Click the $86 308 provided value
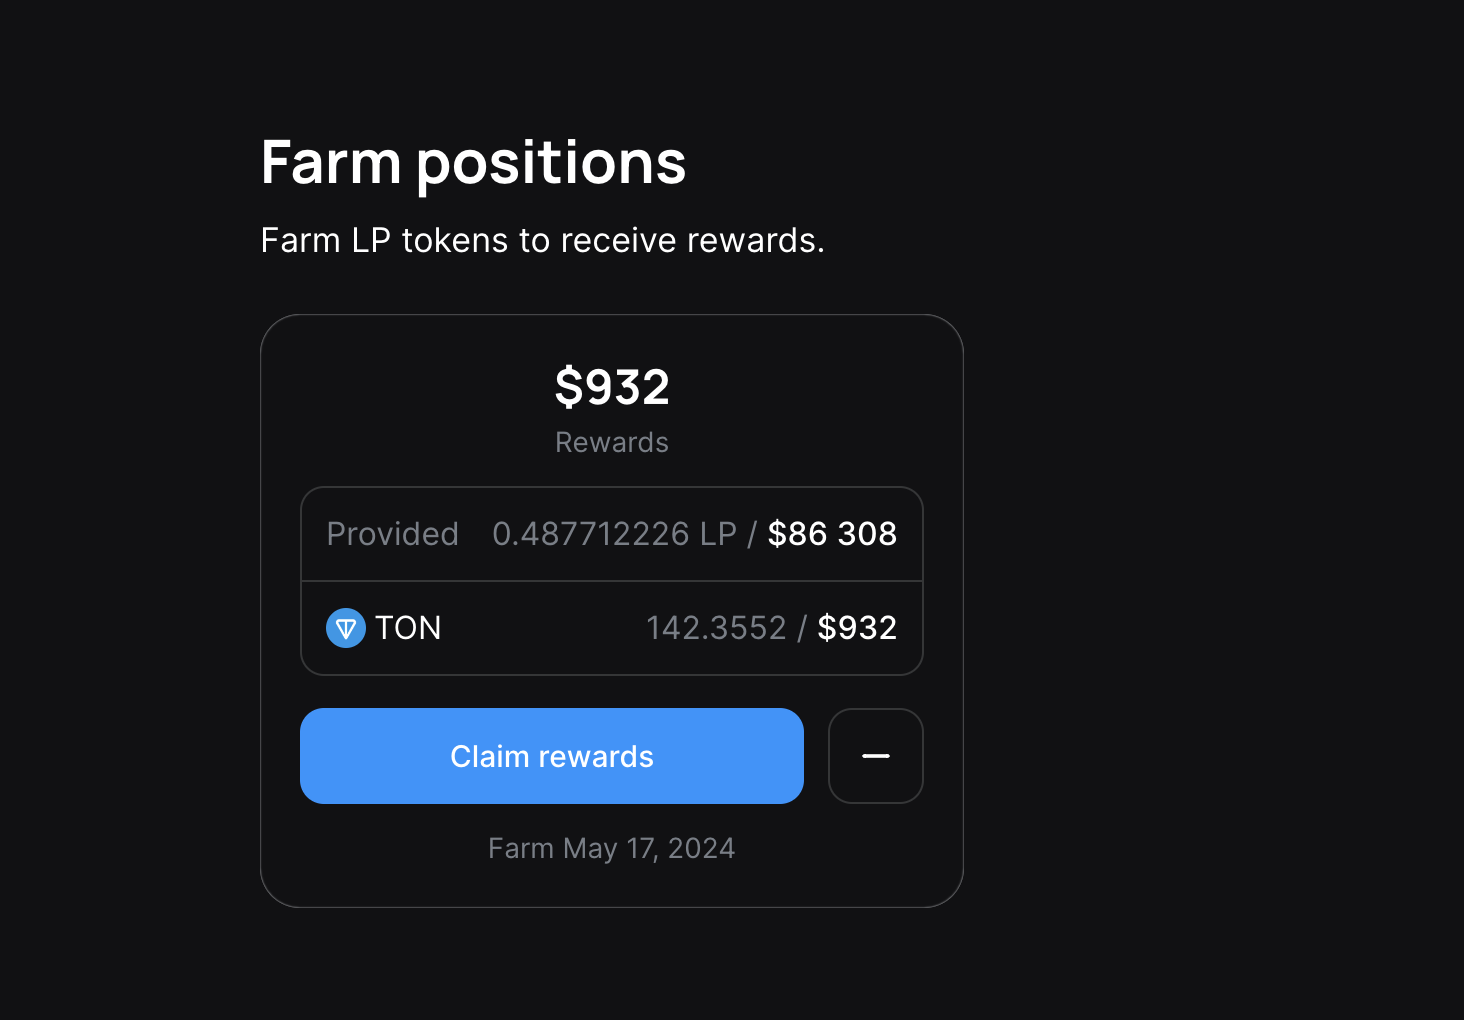Image resolution: width=1464 pixels, height=1020 pixels. pos(832,534)
